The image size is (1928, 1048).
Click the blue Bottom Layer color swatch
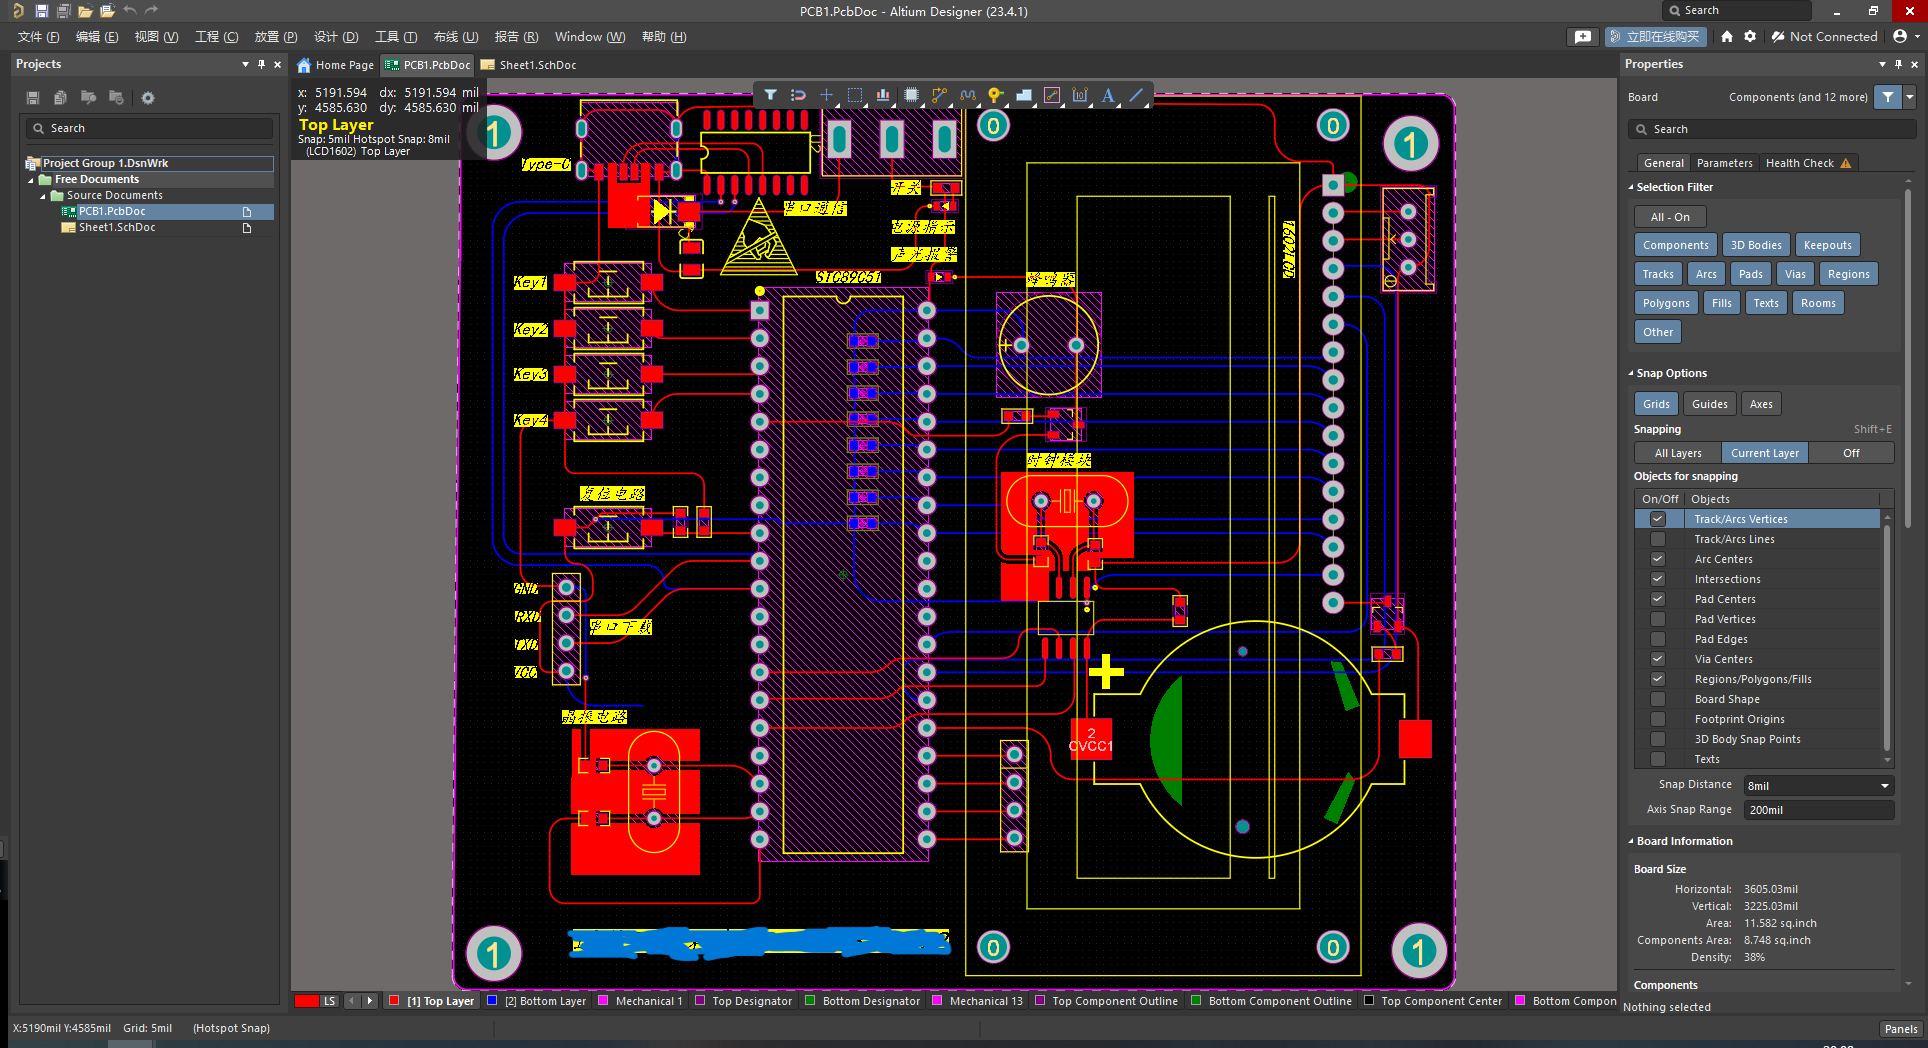491,1001
